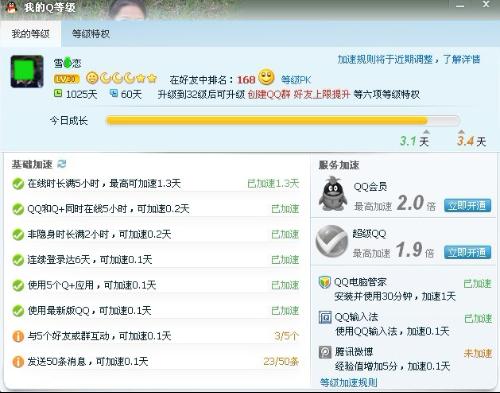Viewport: 500px width, 393px height.
Task: Click the sun level icon
Action: [x=92, y=78]
